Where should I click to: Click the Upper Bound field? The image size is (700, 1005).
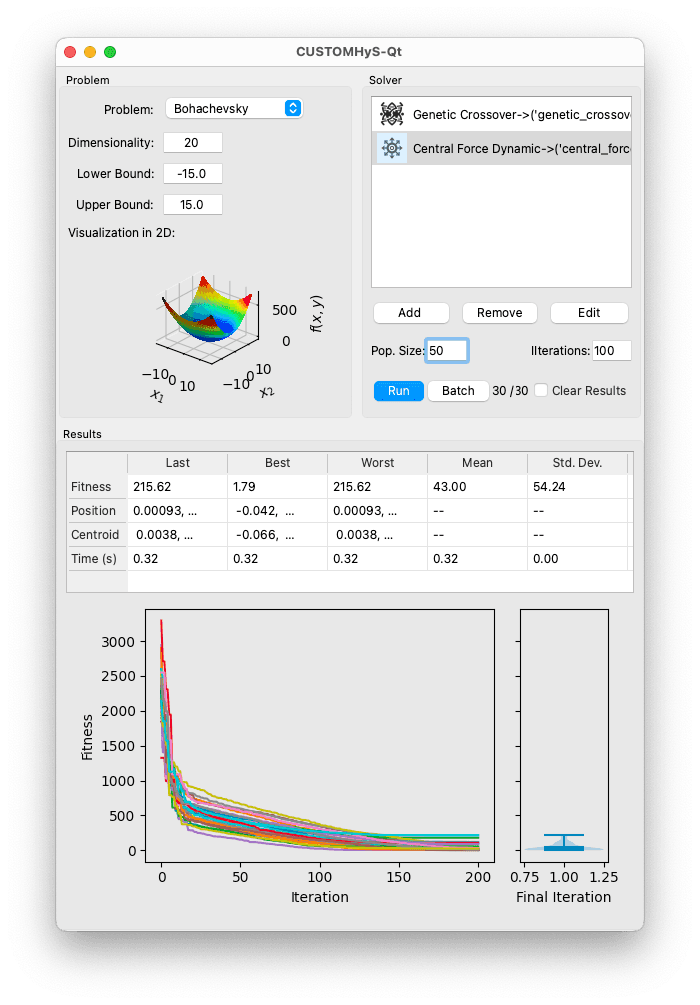[x=192, y=204]
